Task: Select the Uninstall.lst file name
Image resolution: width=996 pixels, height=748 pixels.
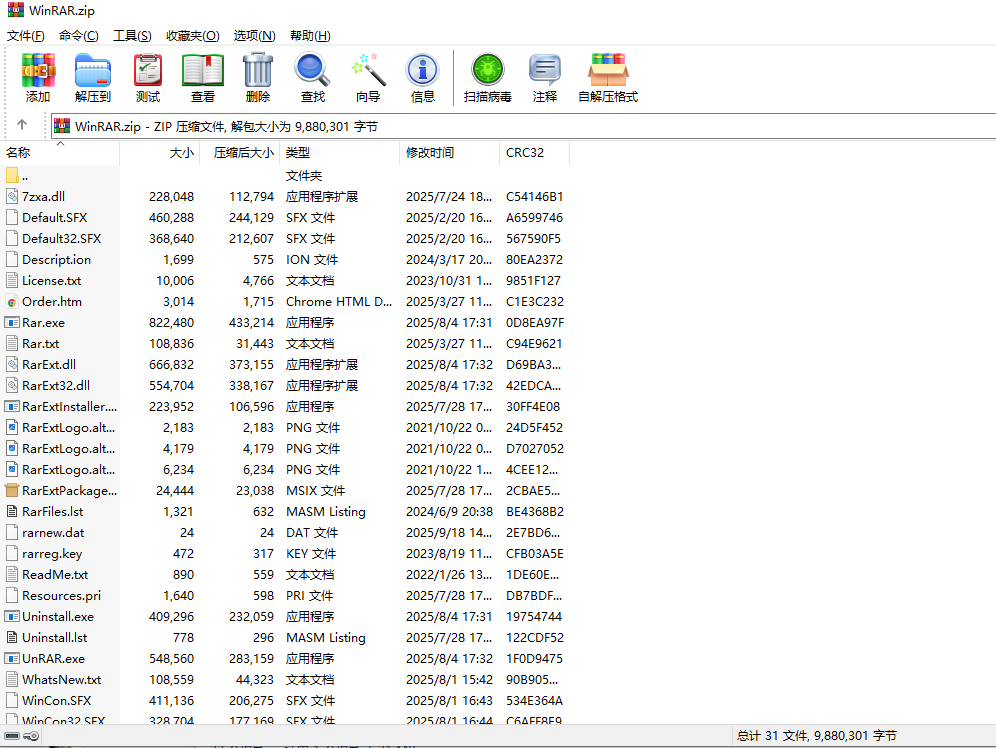Action: coord(55,638)
